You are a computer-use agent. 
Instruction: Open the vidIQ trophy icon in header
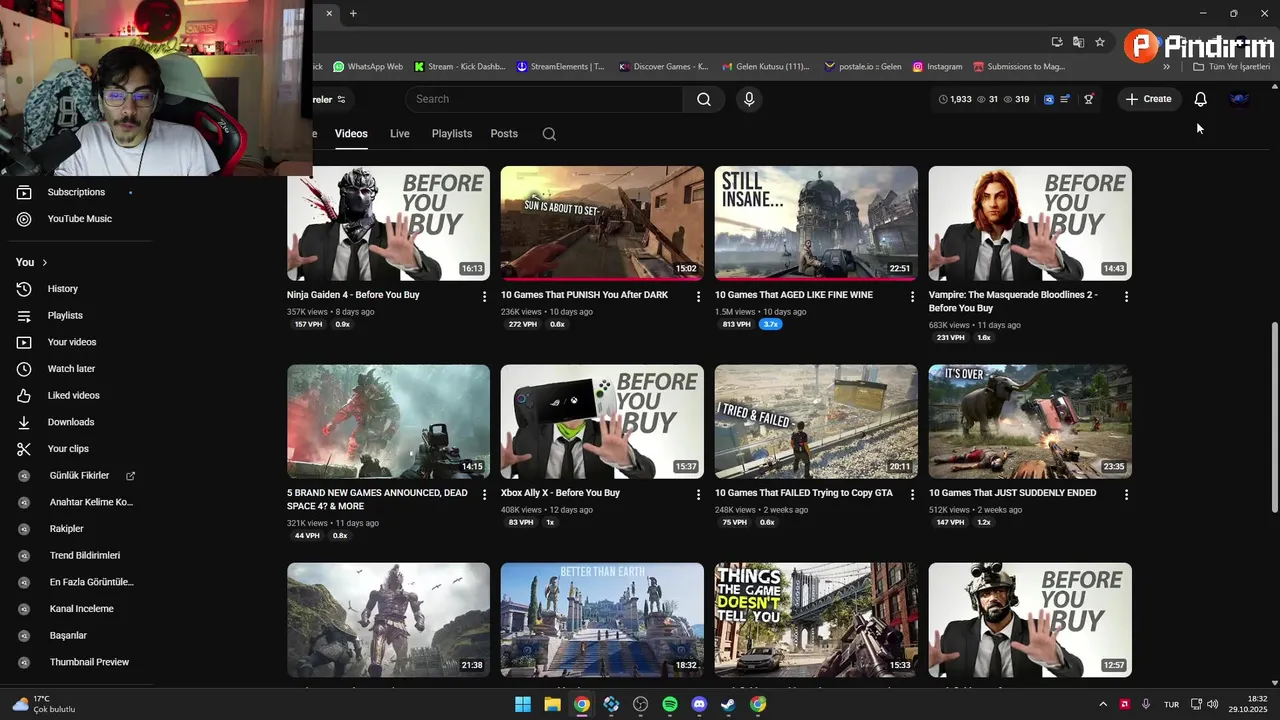tap(1089, 99)
